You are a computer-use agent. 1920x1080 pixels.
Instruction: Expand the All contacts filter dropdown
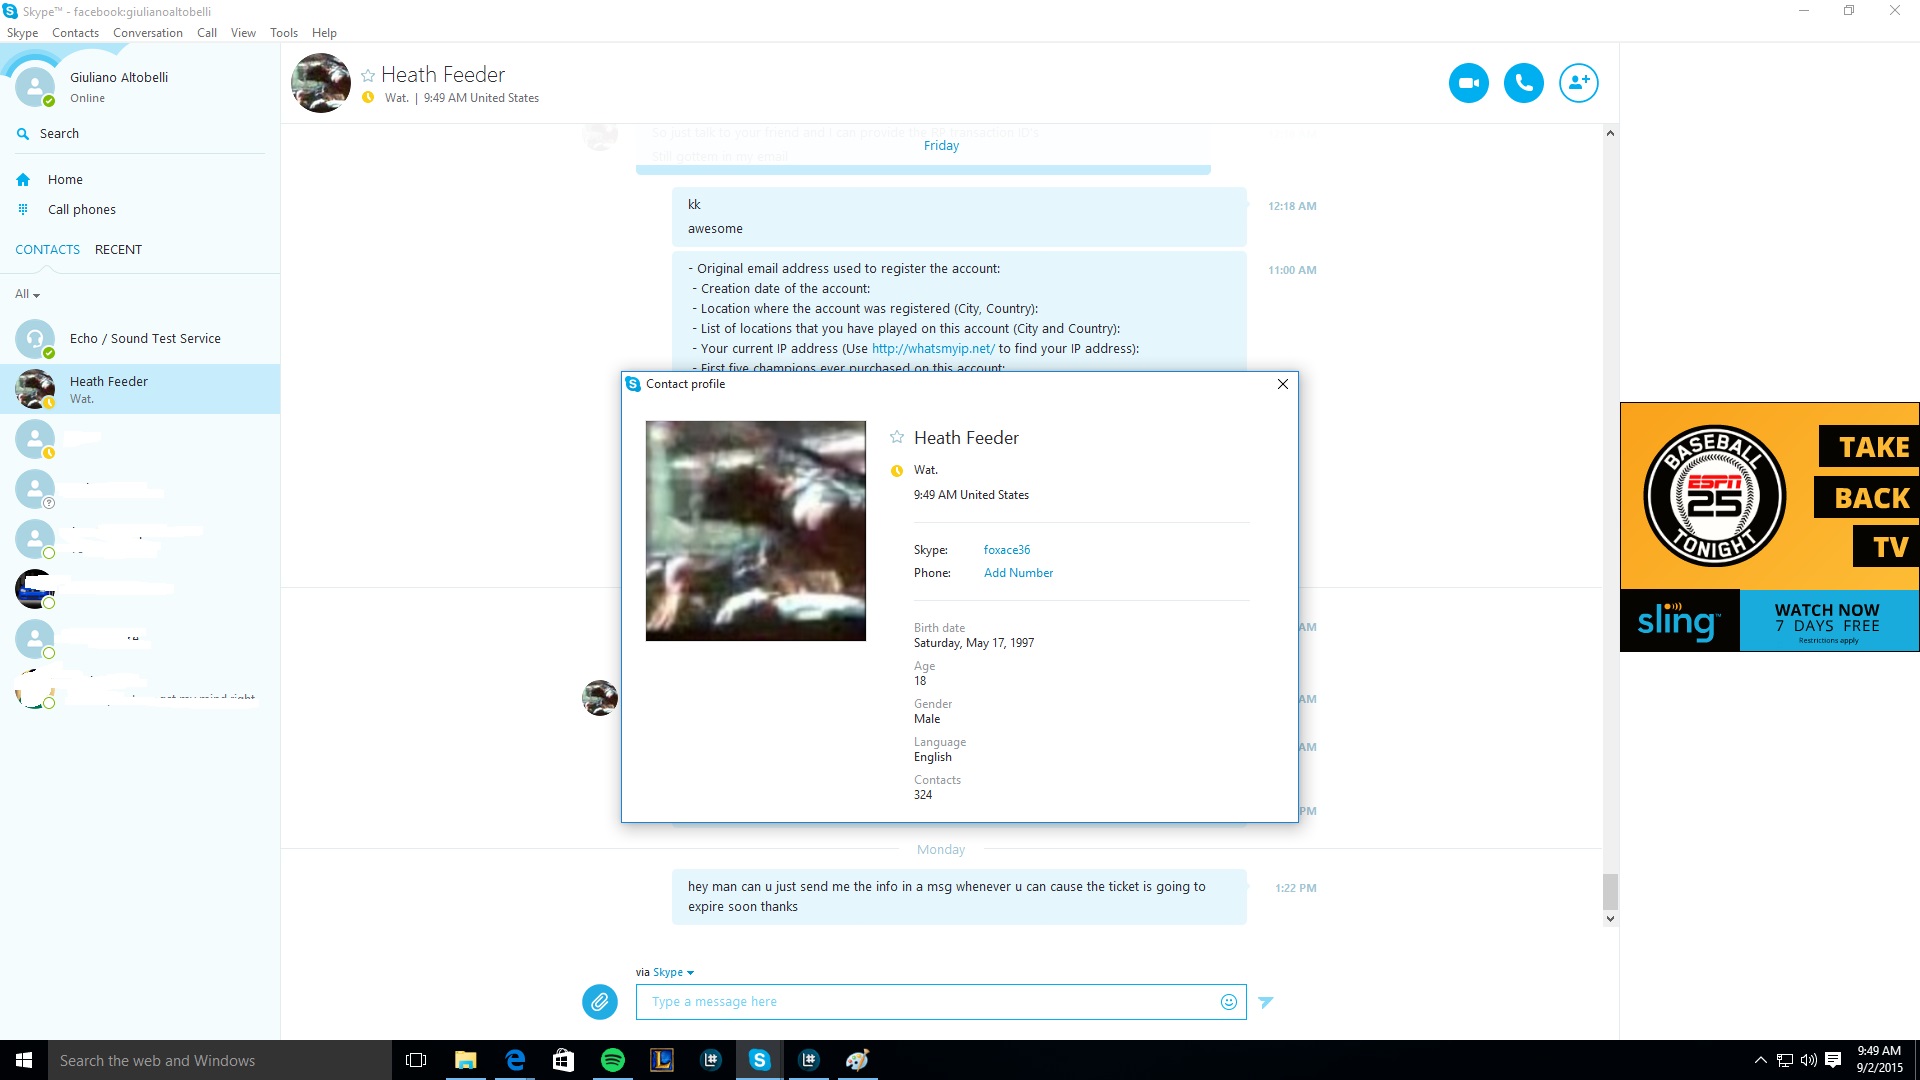(x=27, y=294)
